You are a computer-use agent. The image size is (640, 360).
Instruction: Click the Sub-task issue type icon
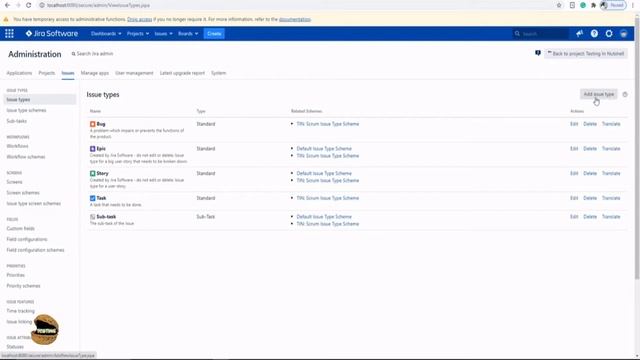(93, 217)
